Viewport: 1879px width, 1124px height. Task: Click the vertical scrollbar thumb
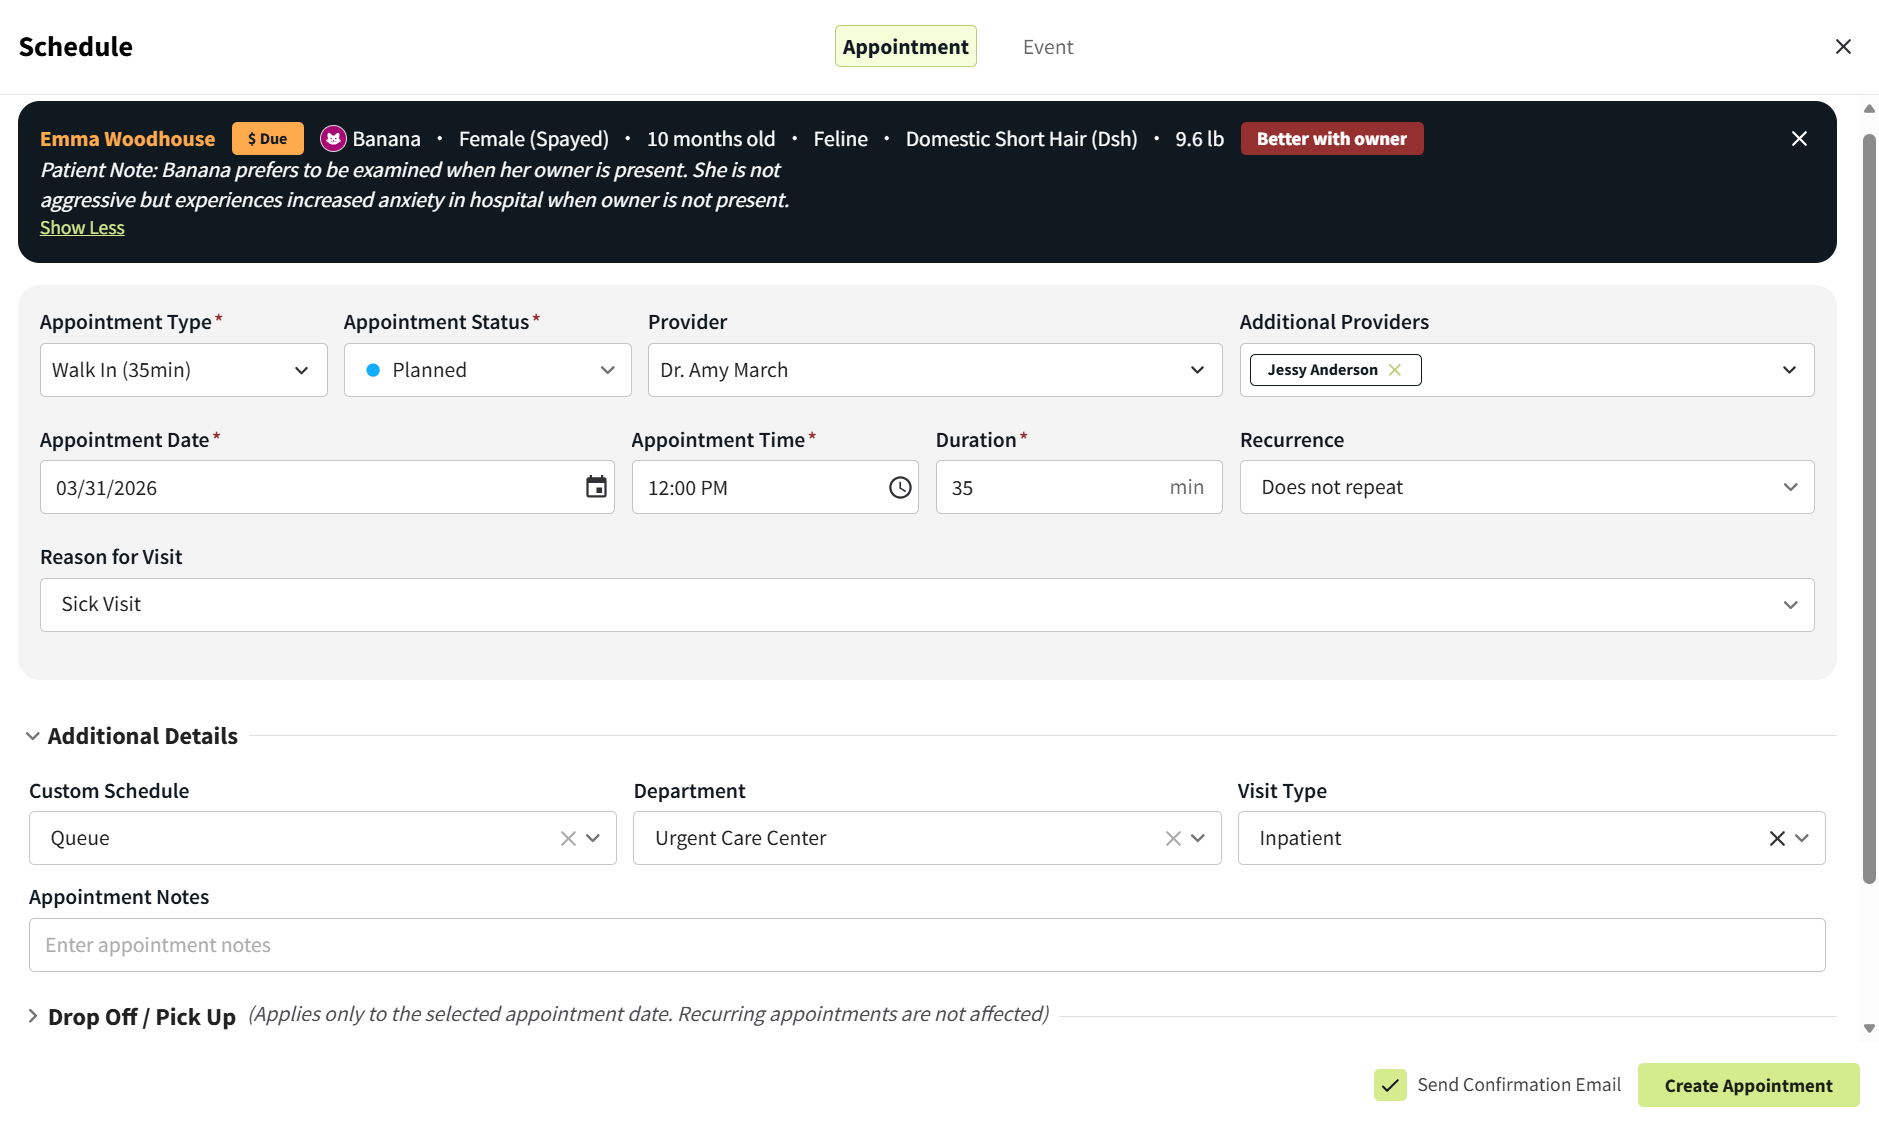[1869, 510]
